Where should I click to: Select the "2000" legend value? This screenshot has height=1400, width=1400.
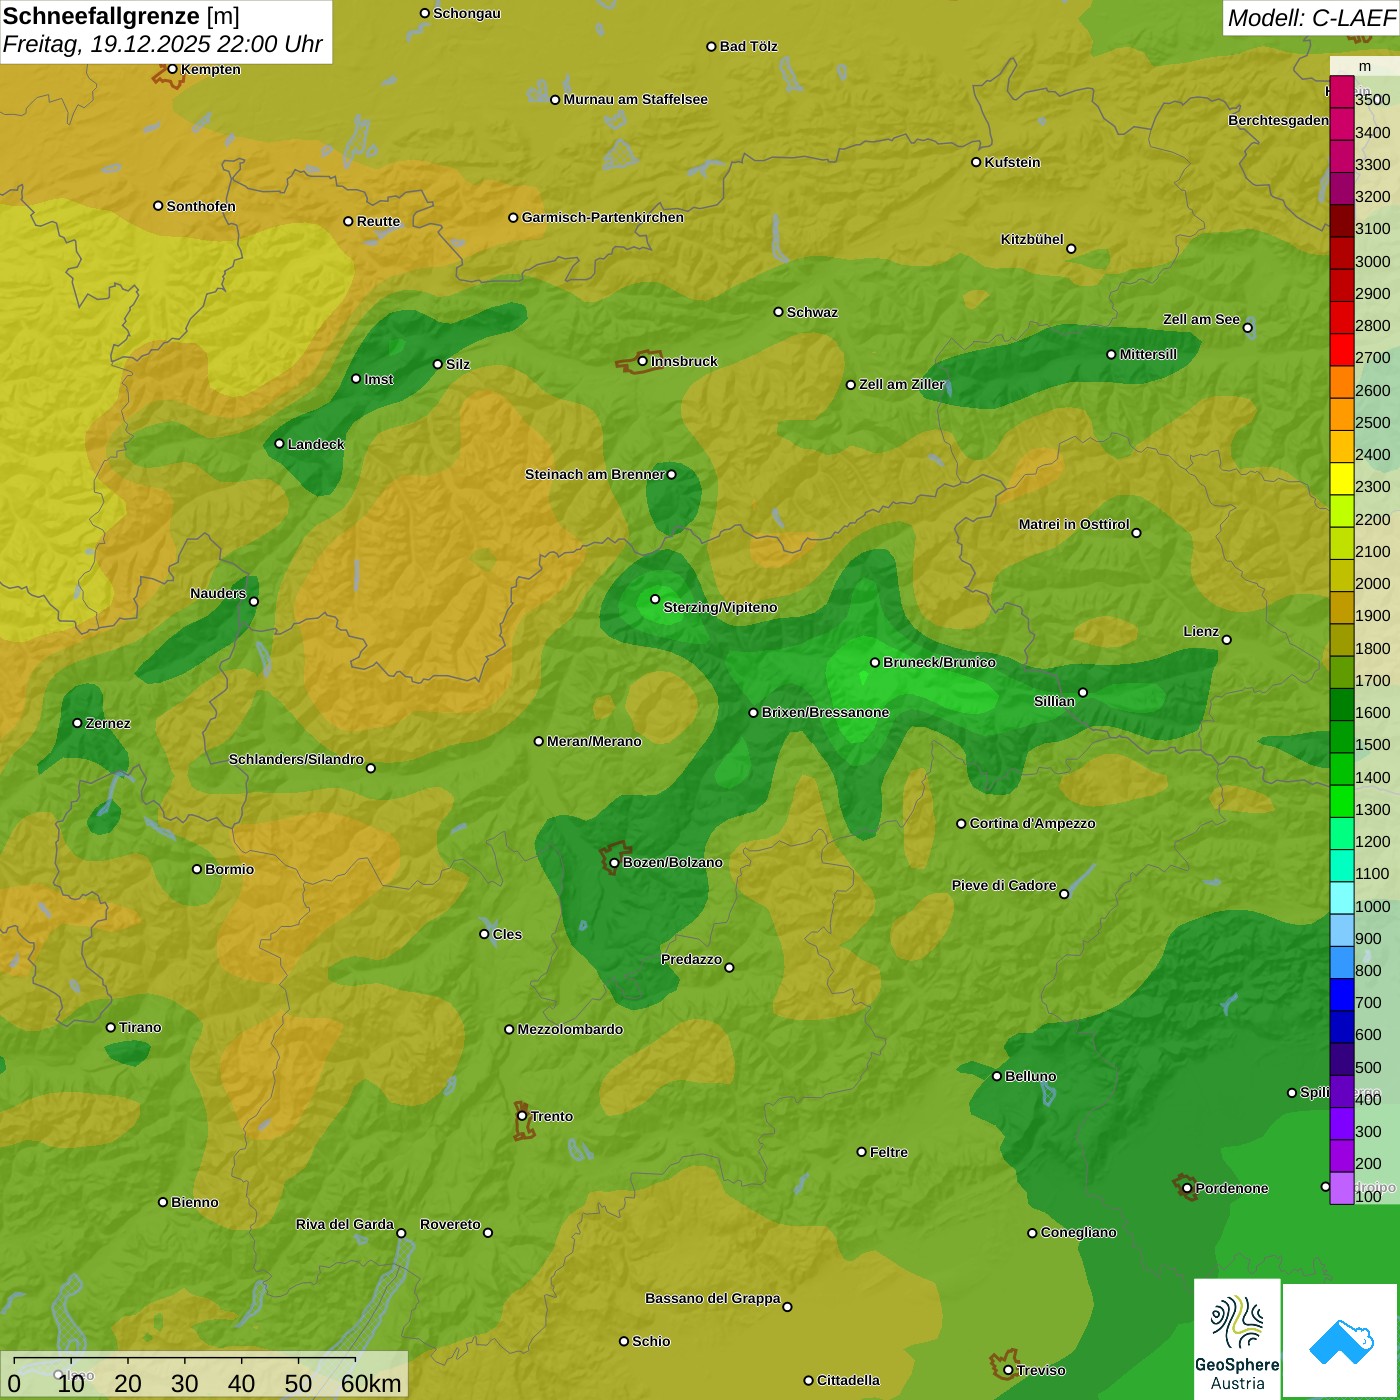click(1372, 584)
